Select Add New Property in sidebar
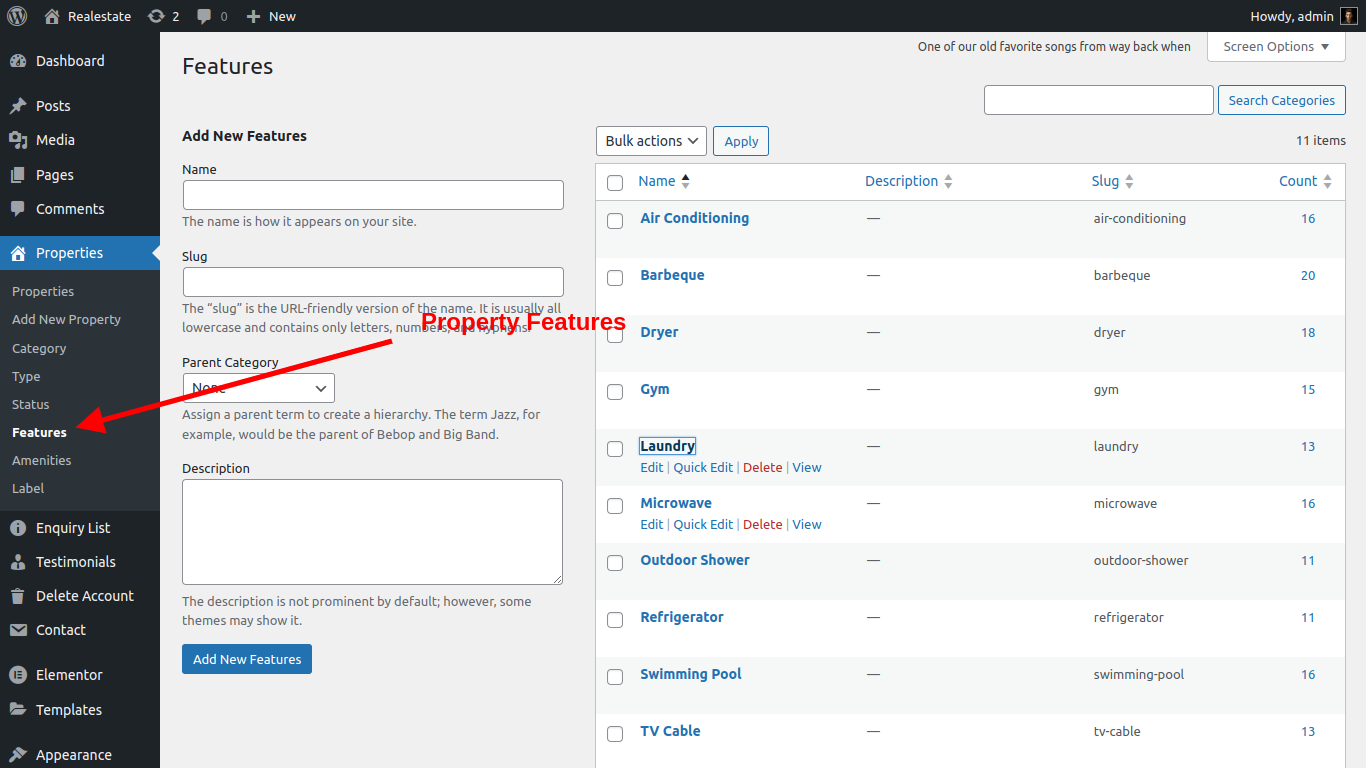 point(66,319)
